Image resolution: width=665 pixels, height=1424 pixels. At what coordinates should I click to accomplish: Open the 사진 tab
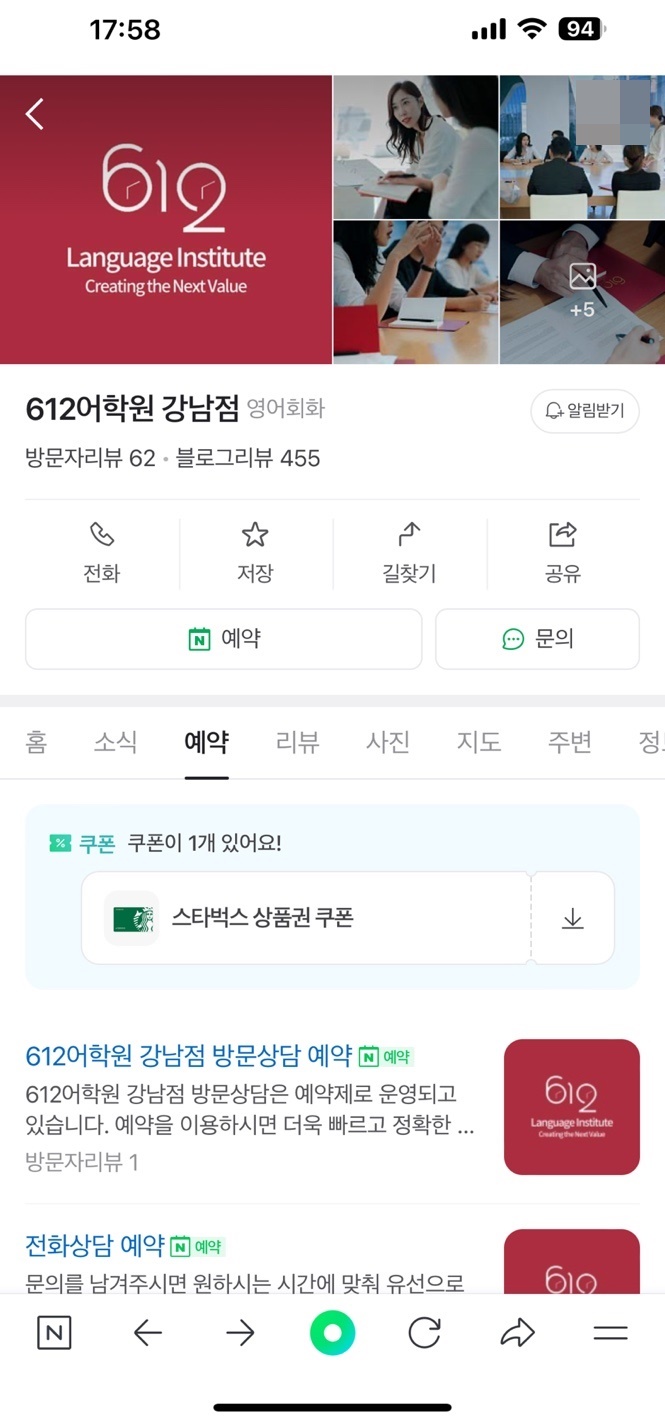388,742
